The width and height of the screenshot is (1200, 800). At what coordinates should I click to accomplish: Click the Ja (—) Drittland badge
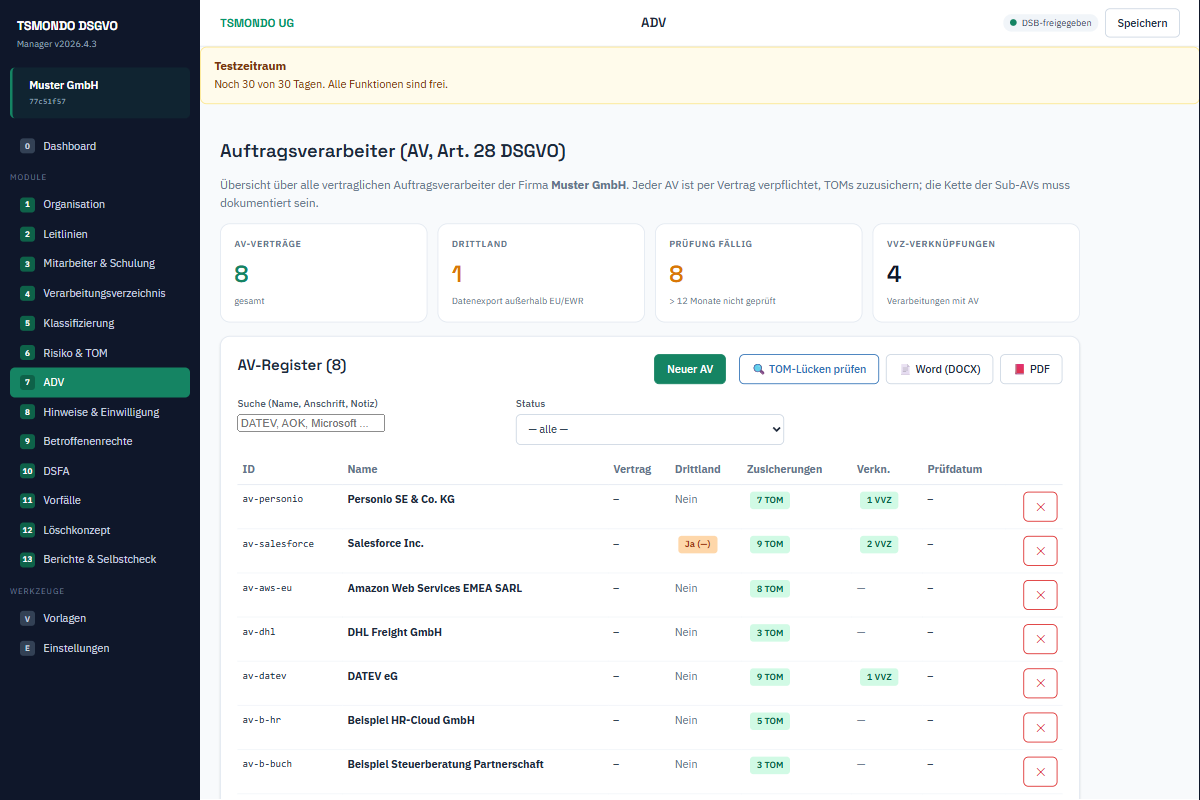(x=698, y=544)
